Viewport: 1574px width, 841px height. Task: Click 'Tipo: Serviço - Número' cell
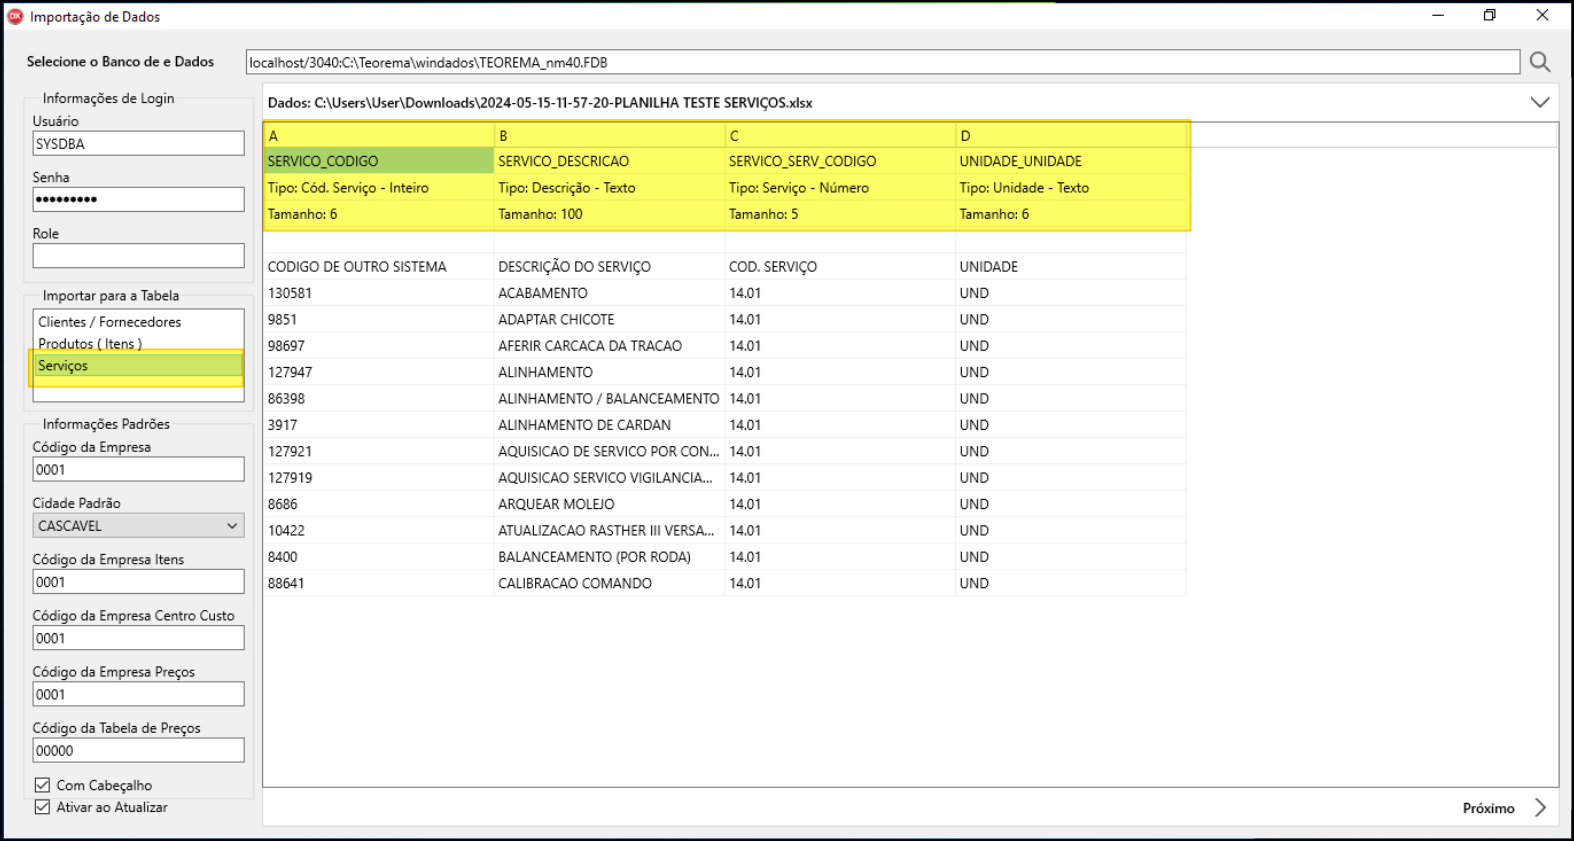(x=840, y=188)
